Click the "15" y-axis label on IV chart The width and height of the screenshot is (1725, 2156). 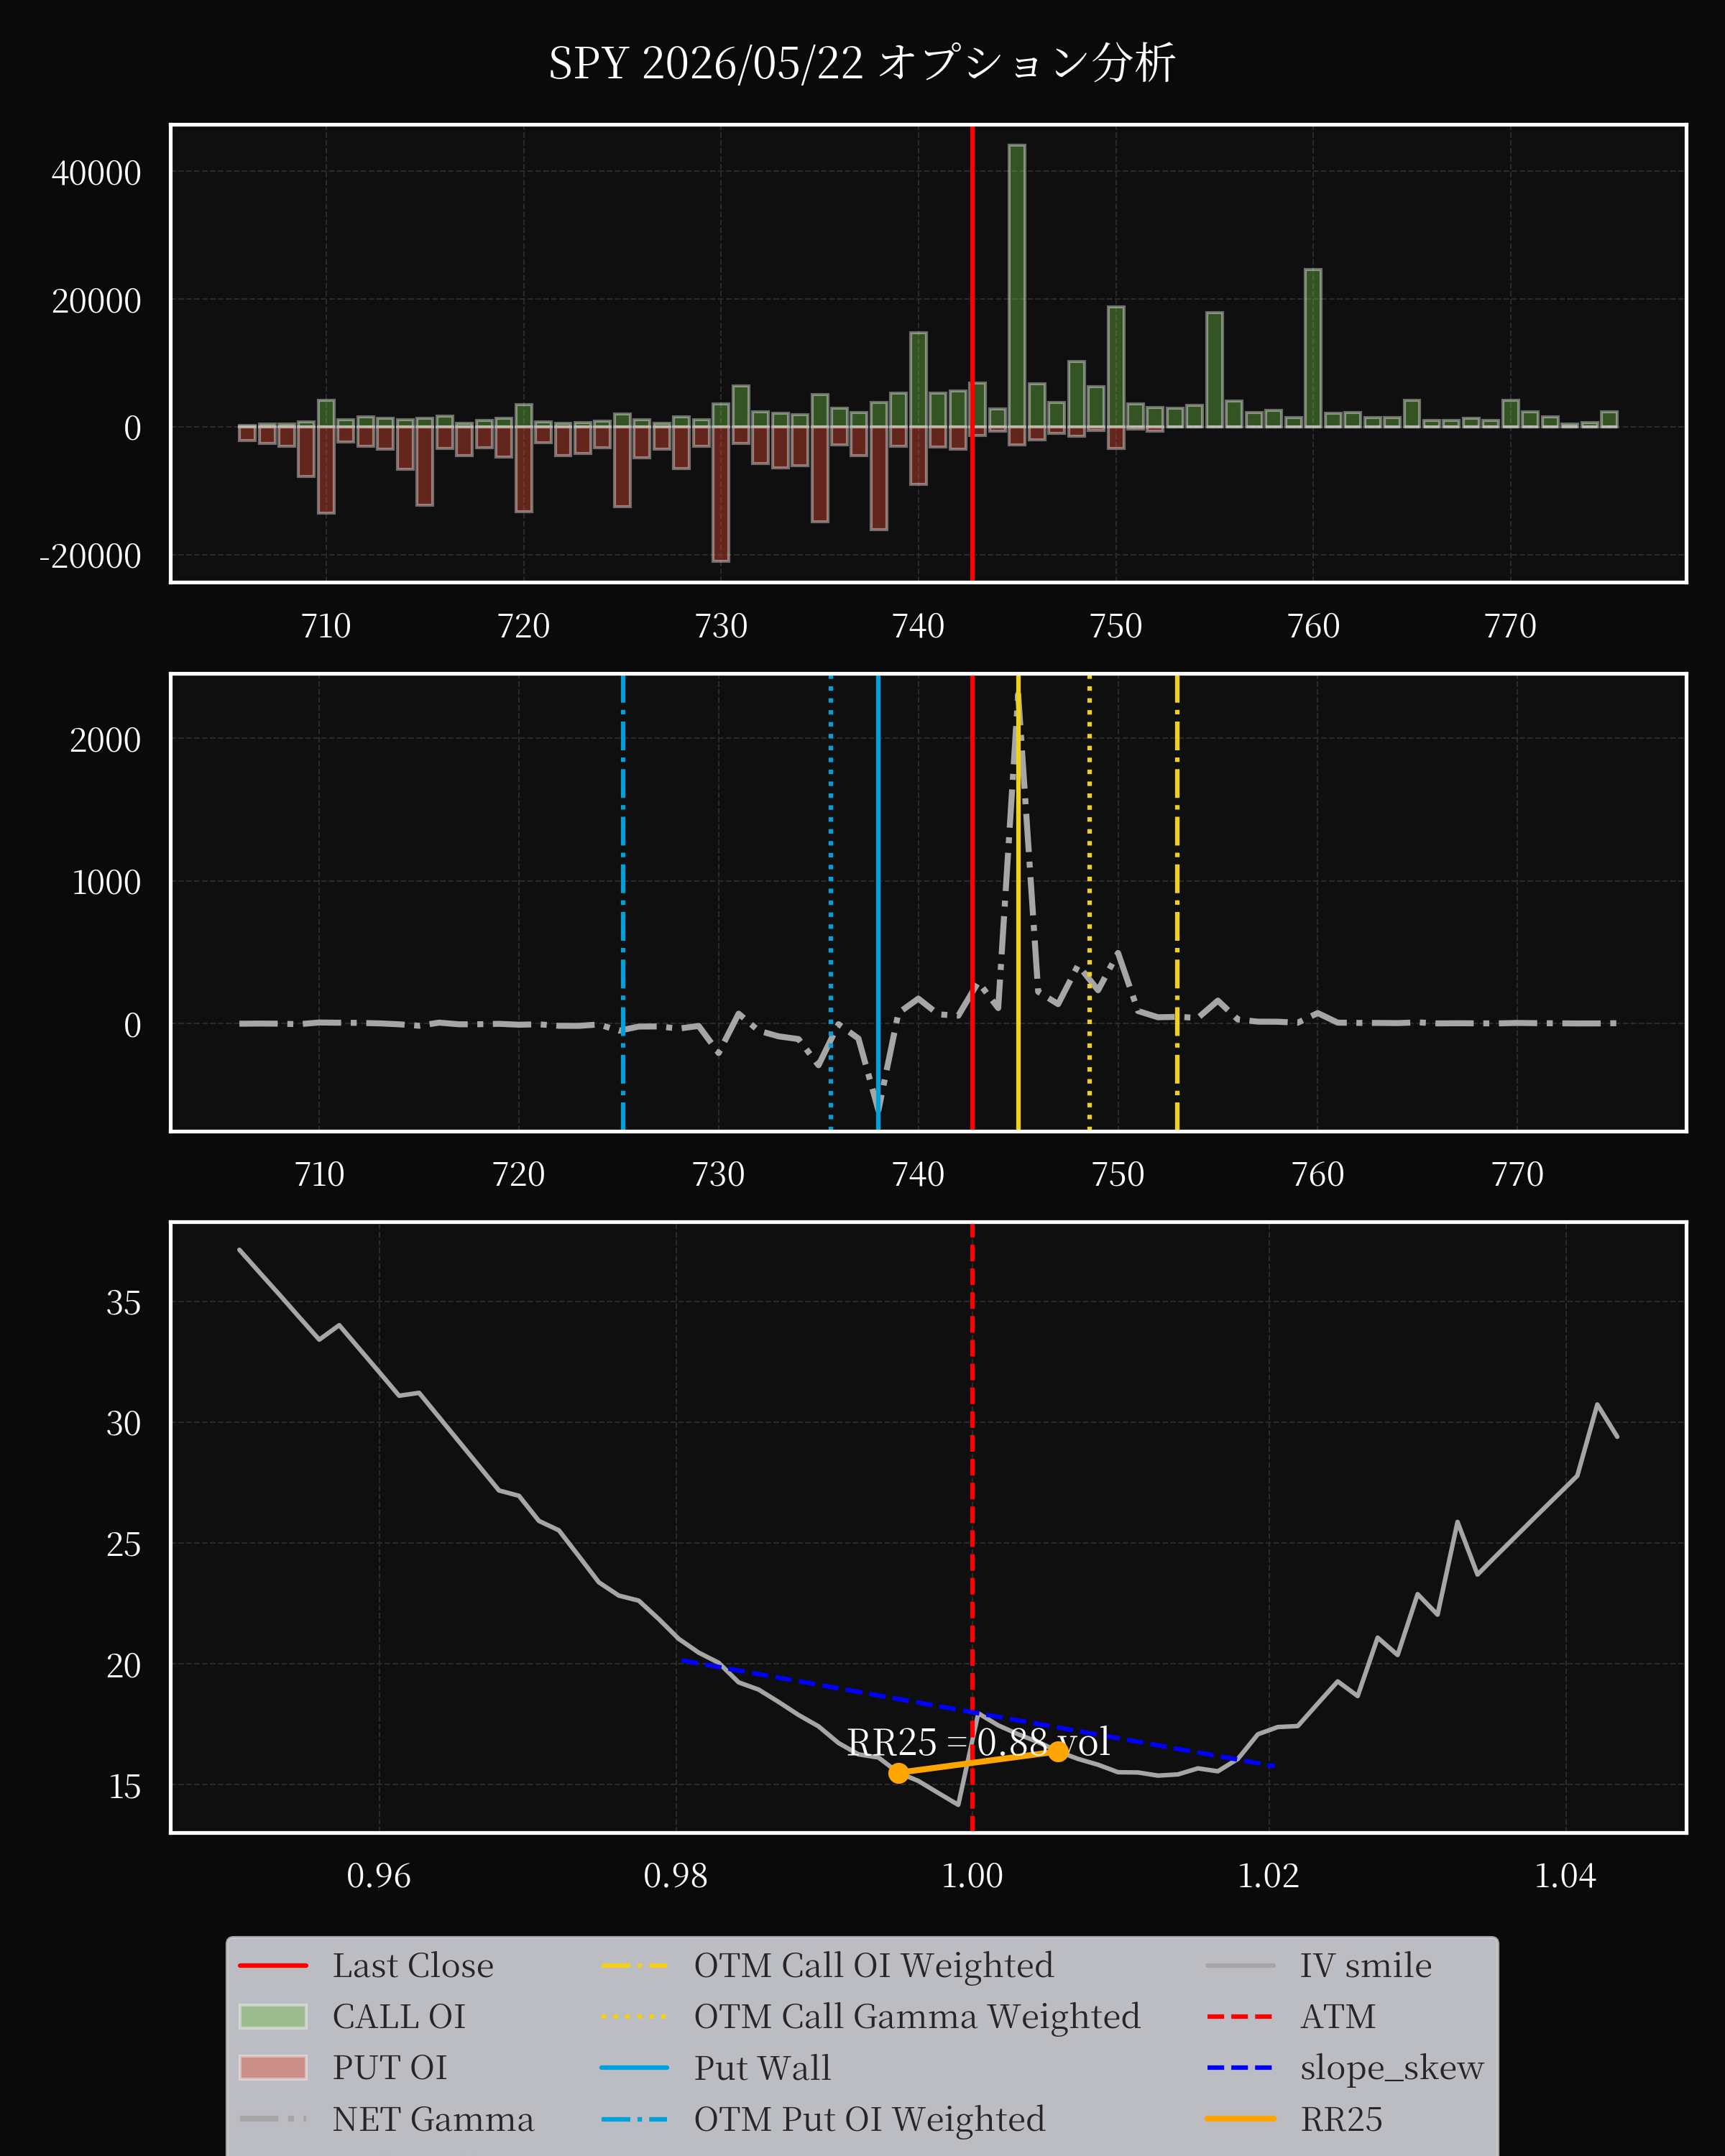(x=124, y=1786)
